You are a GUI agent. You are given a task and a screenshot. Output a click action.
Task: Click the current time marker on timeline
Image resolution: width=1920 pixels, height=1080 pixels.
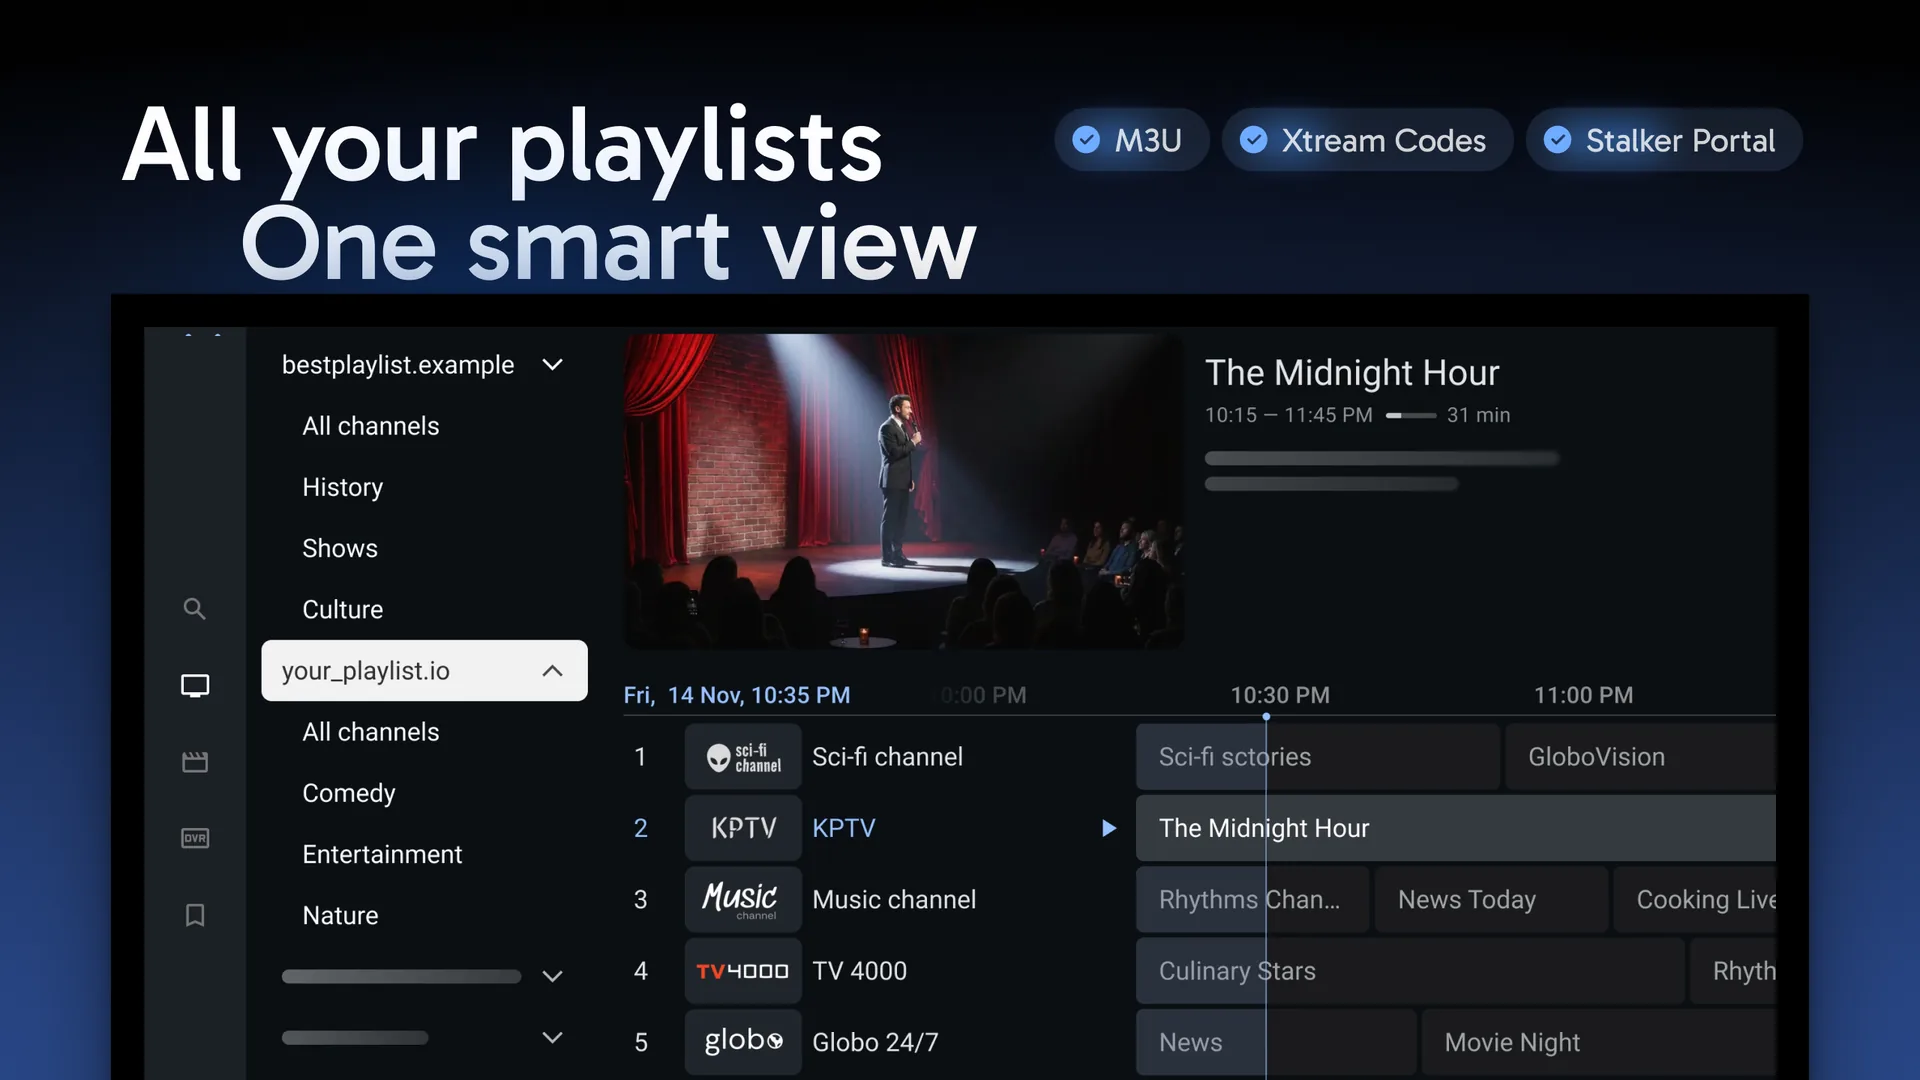[1266, 716]
